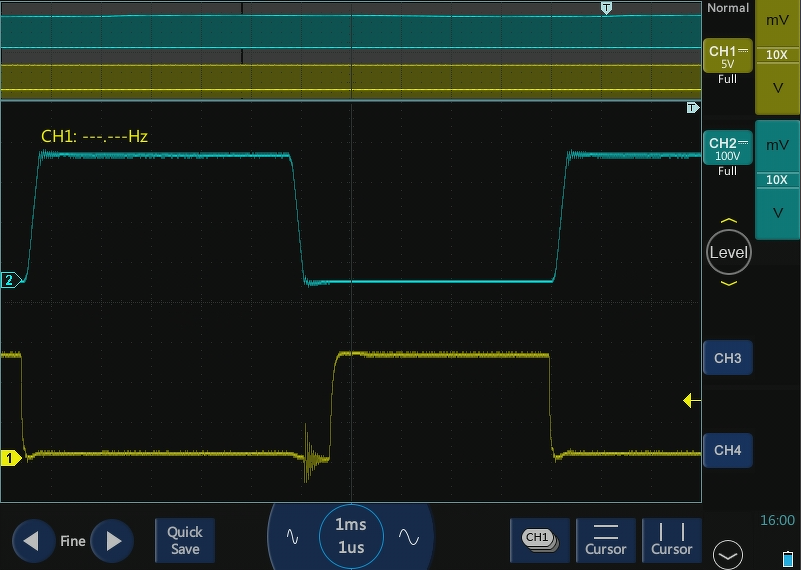Image resolution: width=801 pixels, height=570 pixels.
Task: Choose mV in the yellow CH1 scale strip
Action: click(778, 20)
